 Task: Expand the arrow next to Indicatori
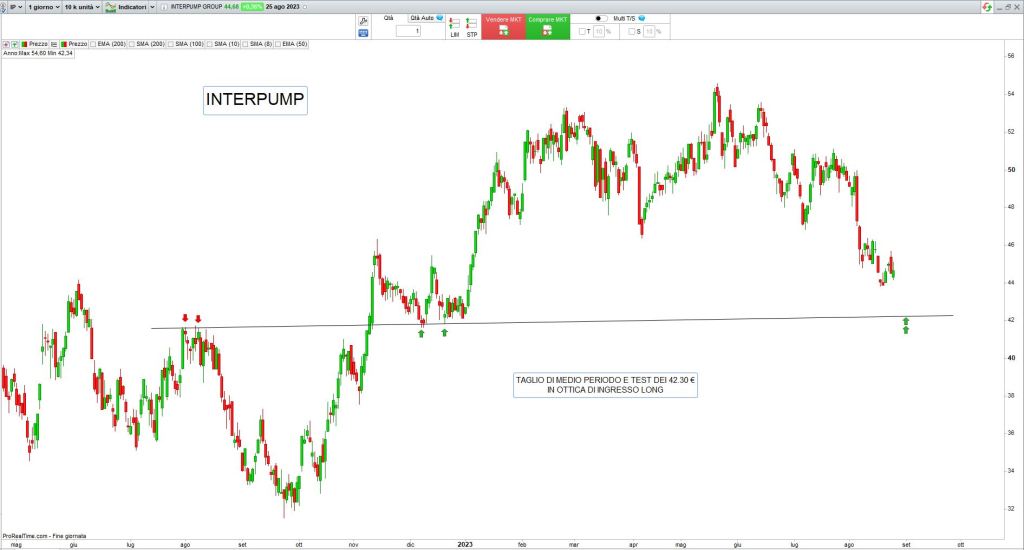pyautogui.click(x=153, y=7)
